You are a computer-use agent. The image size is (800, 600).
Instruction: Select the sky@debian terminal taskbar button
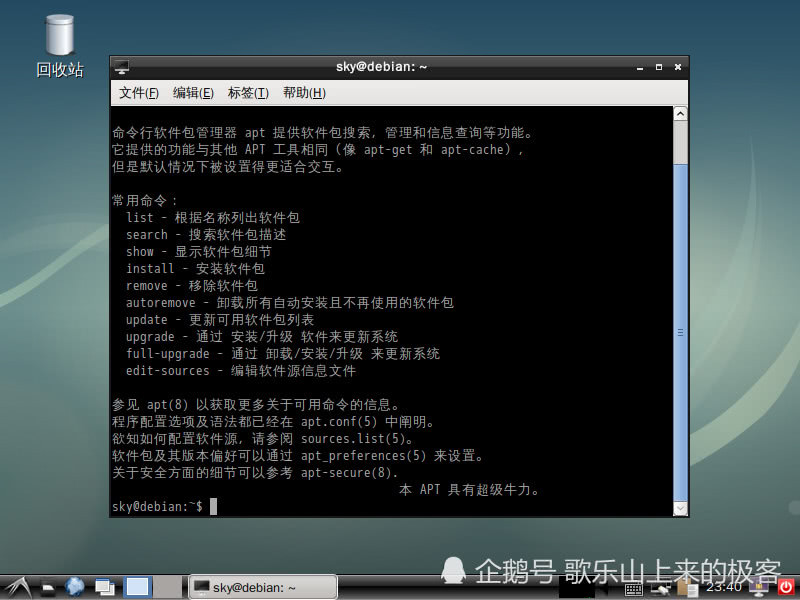click(263, 587)
